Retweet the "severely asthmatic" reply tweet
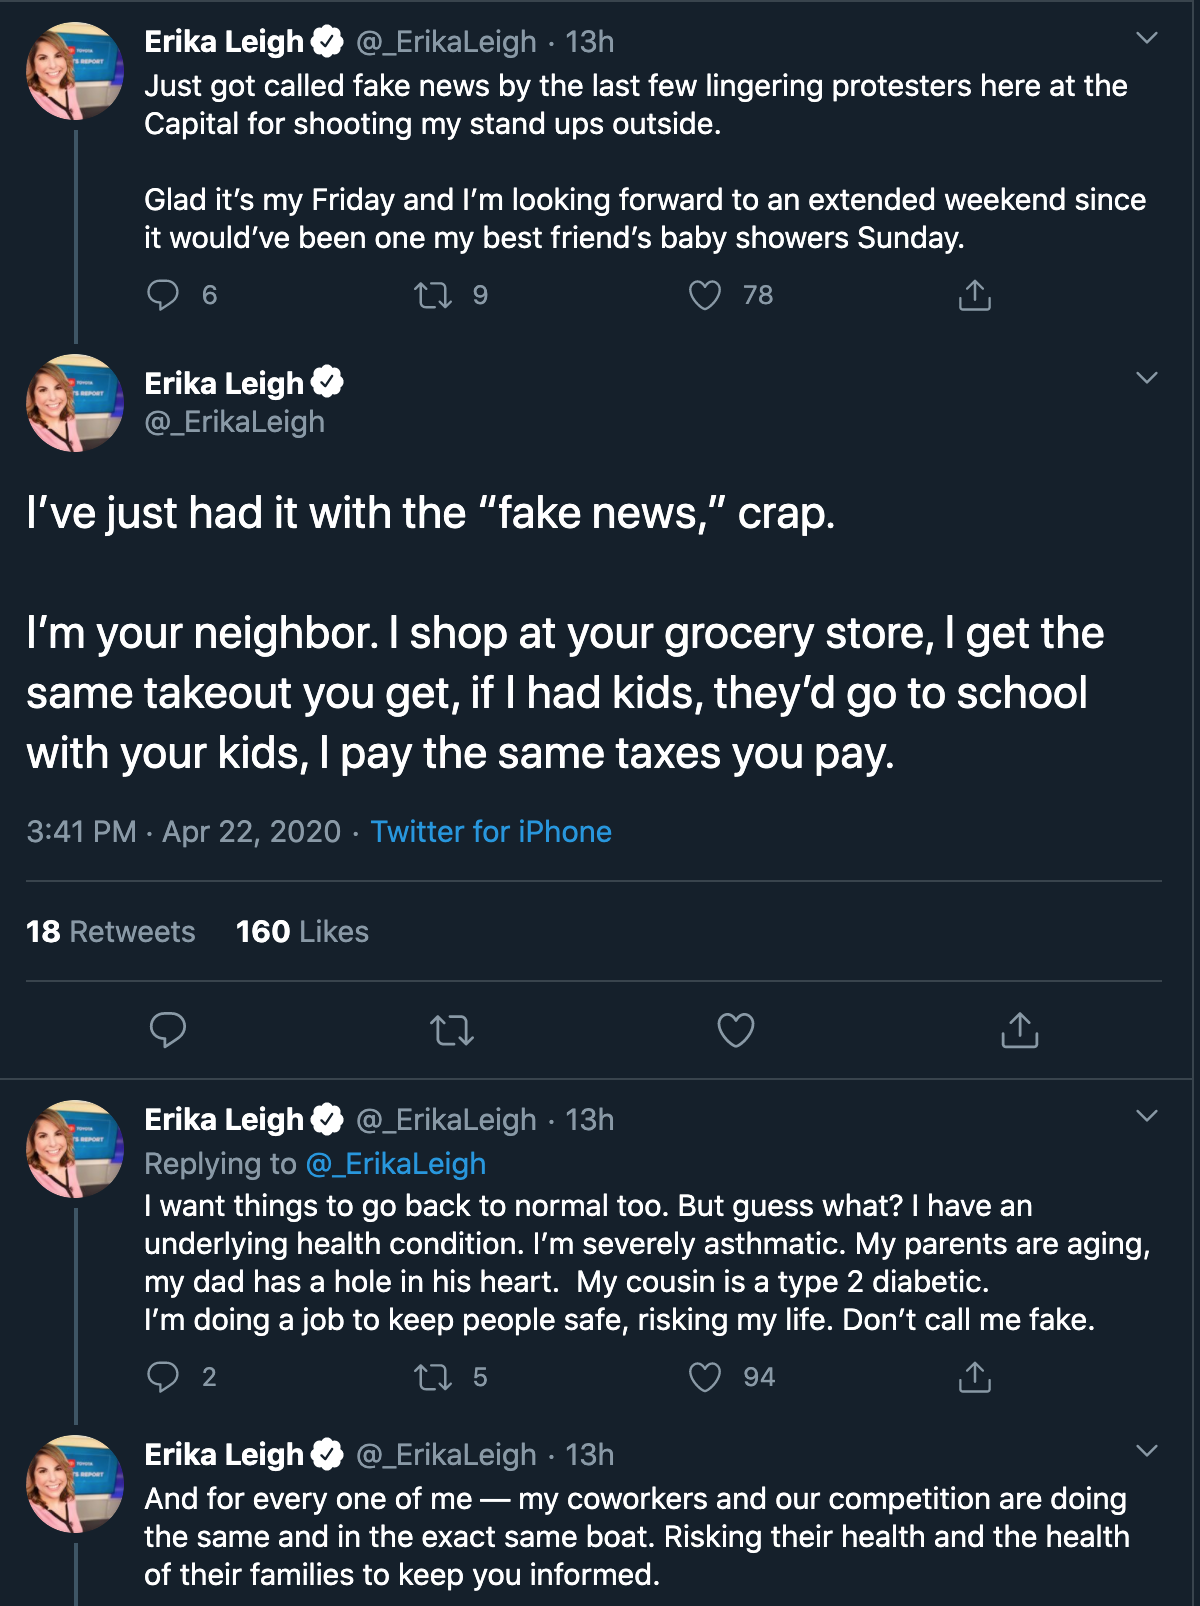1200x1606 pixels. [433, 1377]
